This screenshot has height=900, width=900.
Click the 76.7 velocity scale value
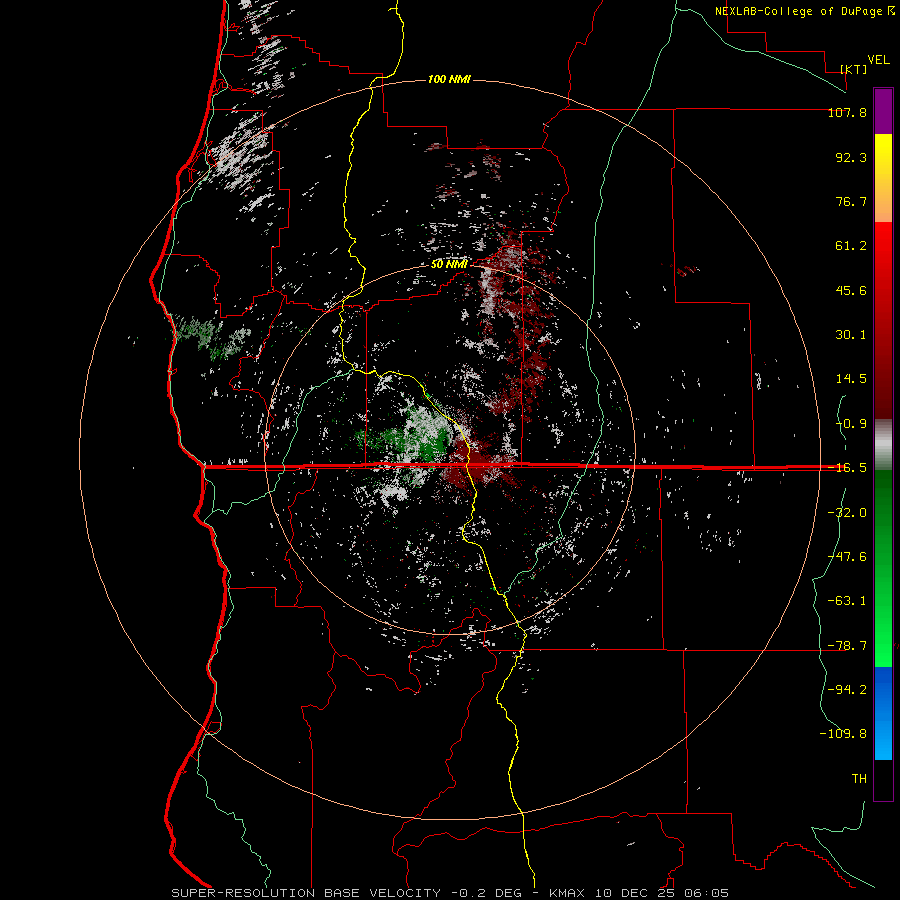click(851, 201)
